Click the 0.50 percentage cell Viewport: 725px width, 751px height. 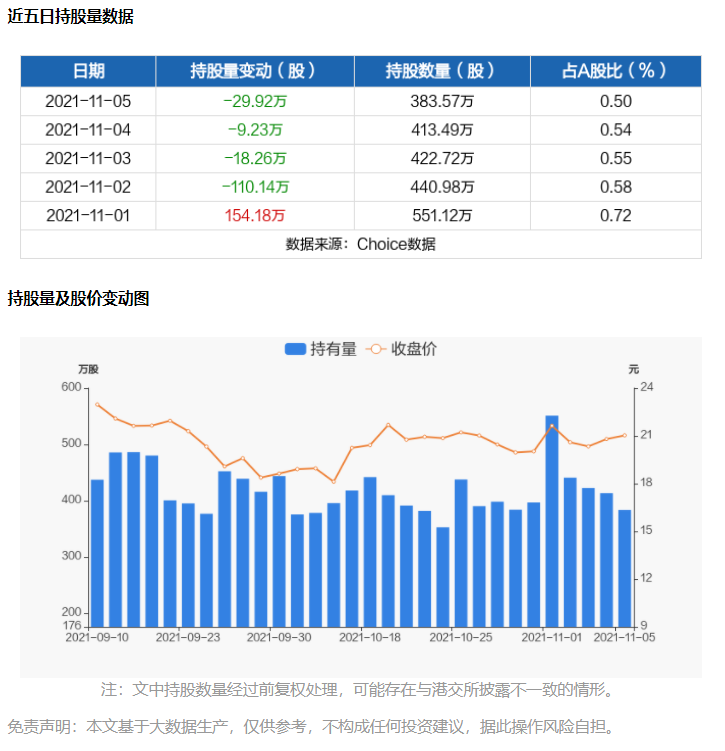coord(616,101)
